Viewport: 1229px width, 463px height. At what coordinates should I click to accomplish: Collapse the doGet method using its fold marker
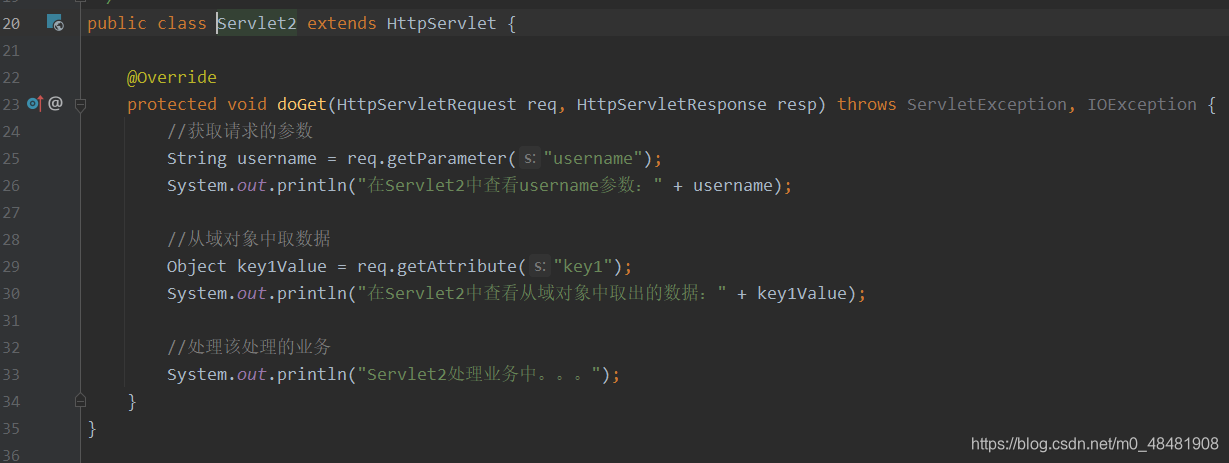[81, 103]
